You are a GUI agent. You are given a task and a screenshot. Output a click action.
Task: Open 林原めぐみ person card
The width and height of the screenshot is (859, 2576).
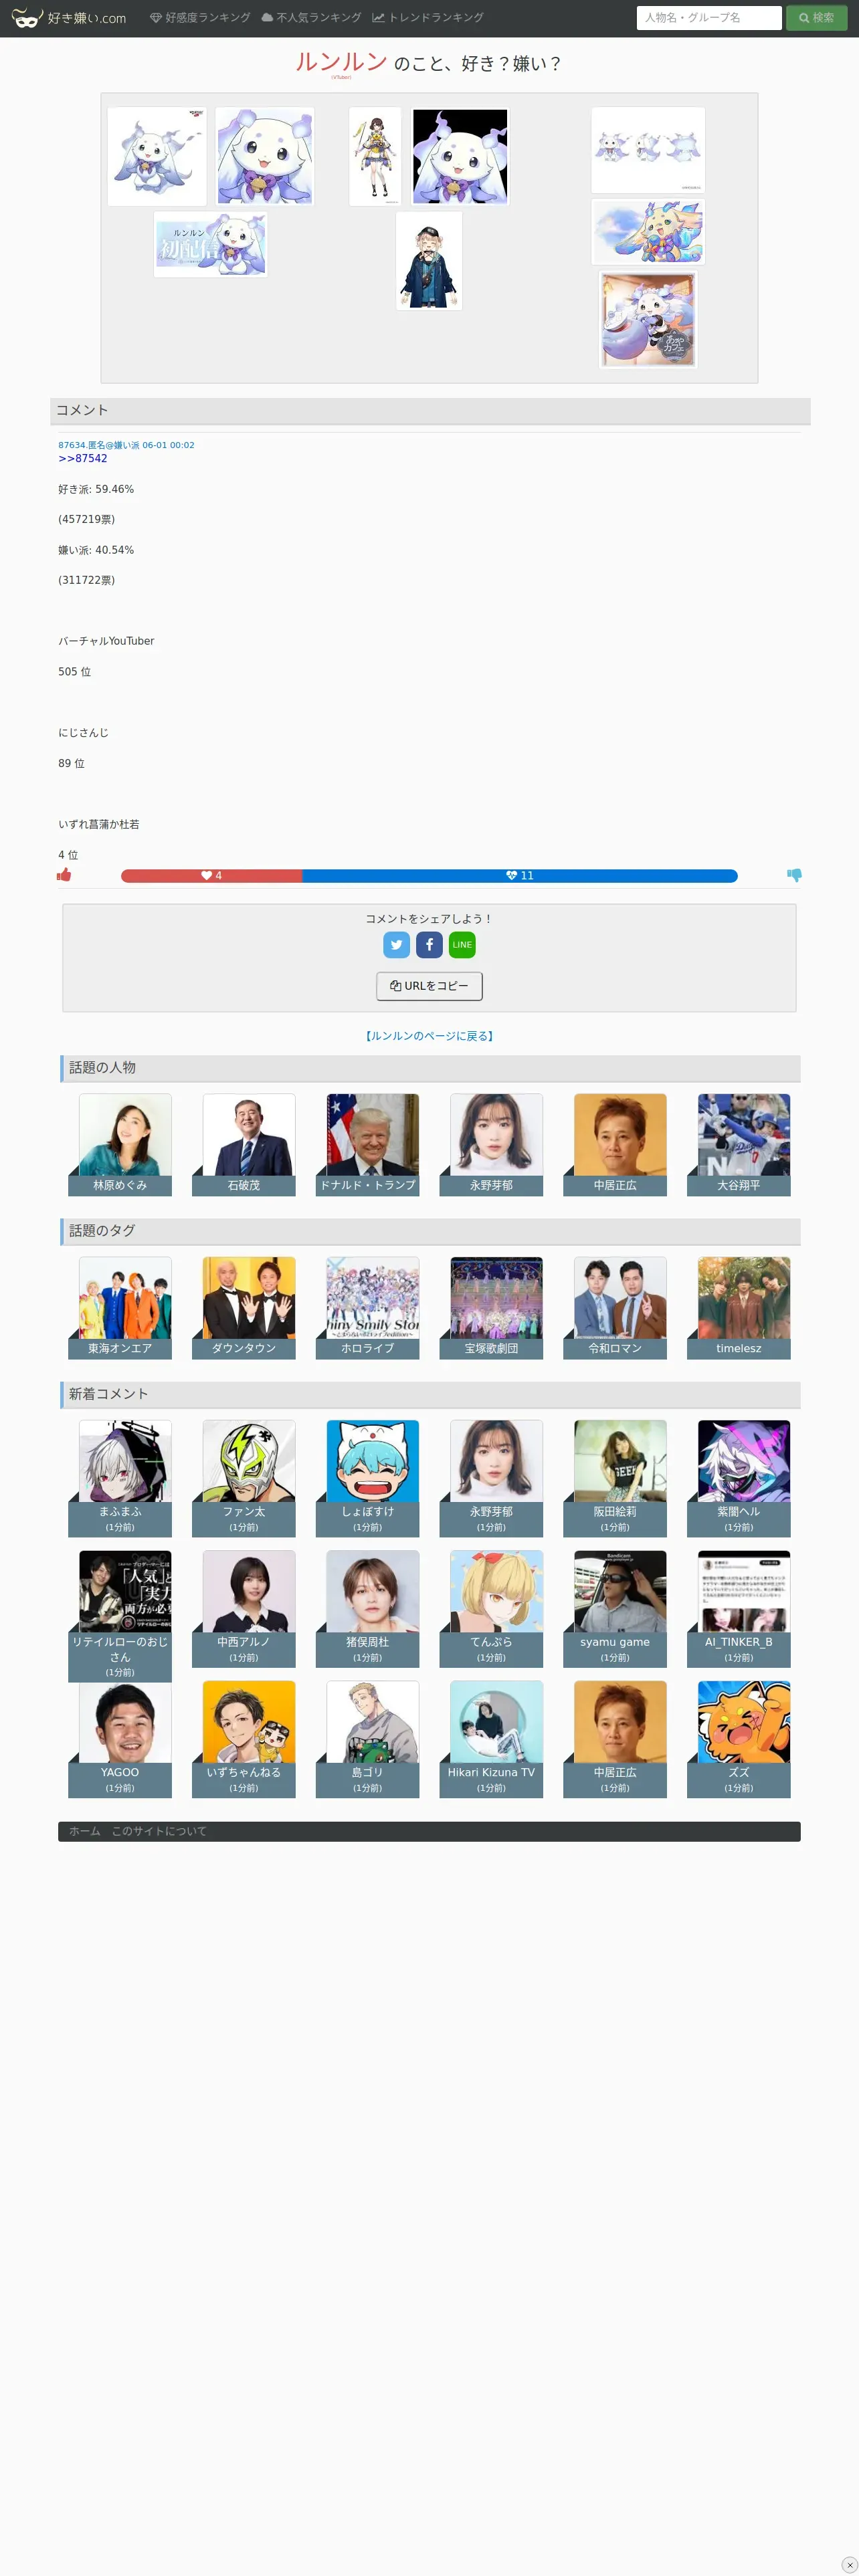coord(120,1145)
